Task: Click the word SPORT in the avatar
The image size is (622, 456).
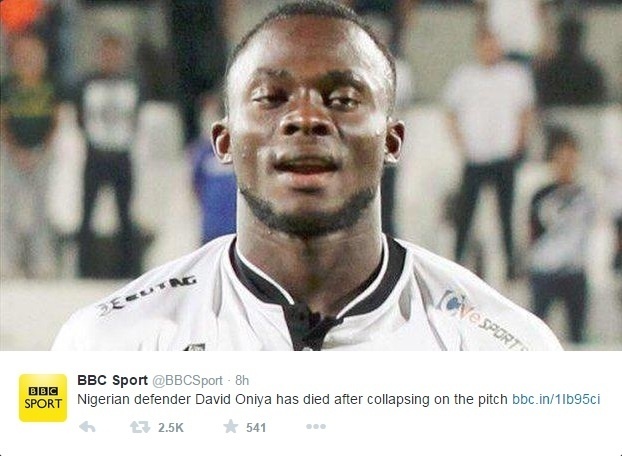Action: [43, 404]
